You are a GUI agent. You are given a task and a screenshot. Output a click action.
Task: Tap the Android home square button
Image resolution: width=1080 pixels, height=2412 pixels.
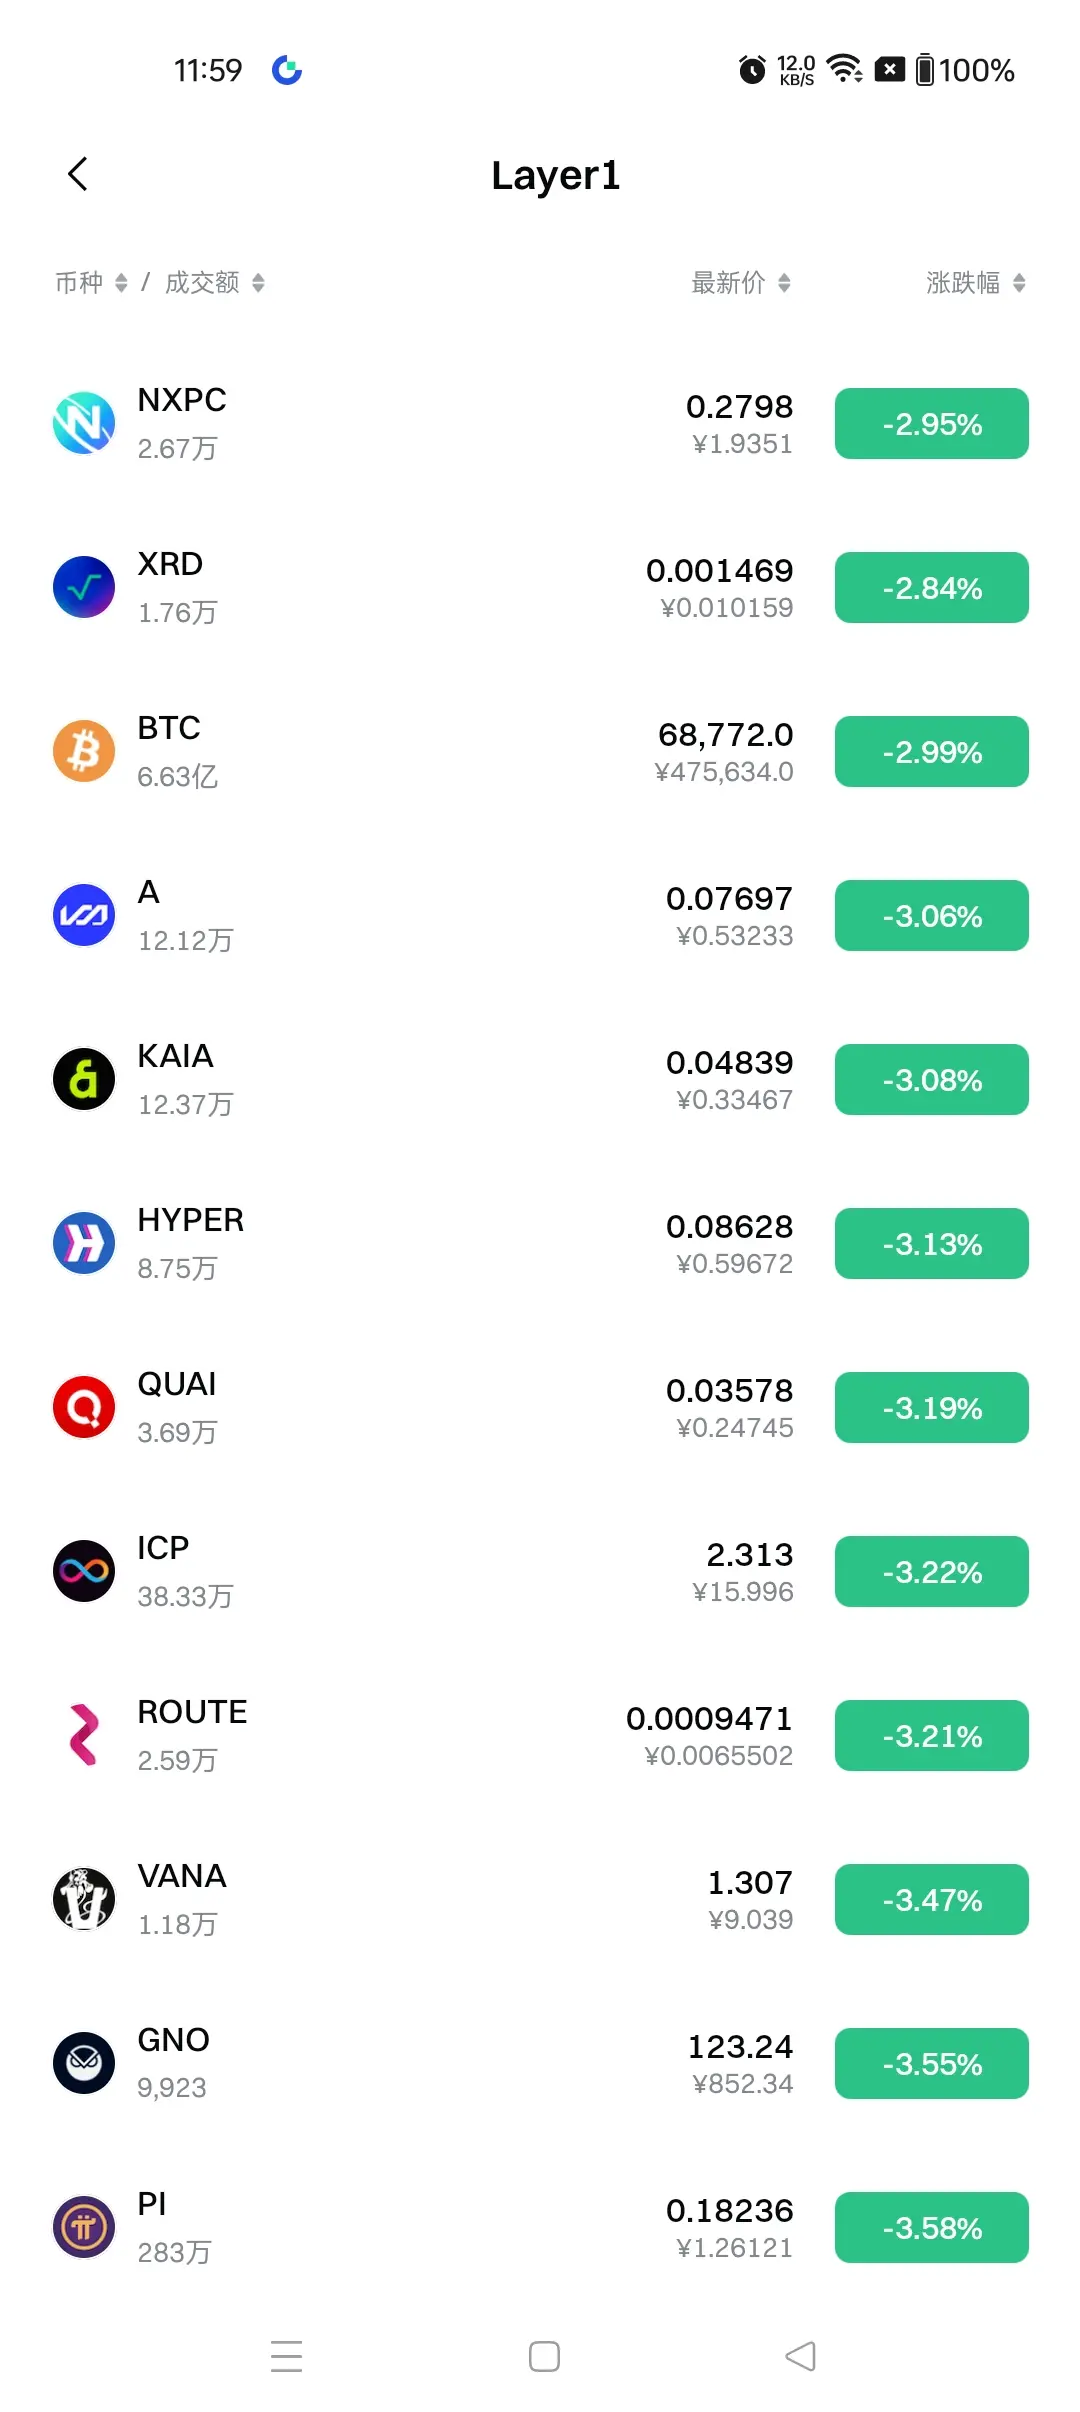544,2356
